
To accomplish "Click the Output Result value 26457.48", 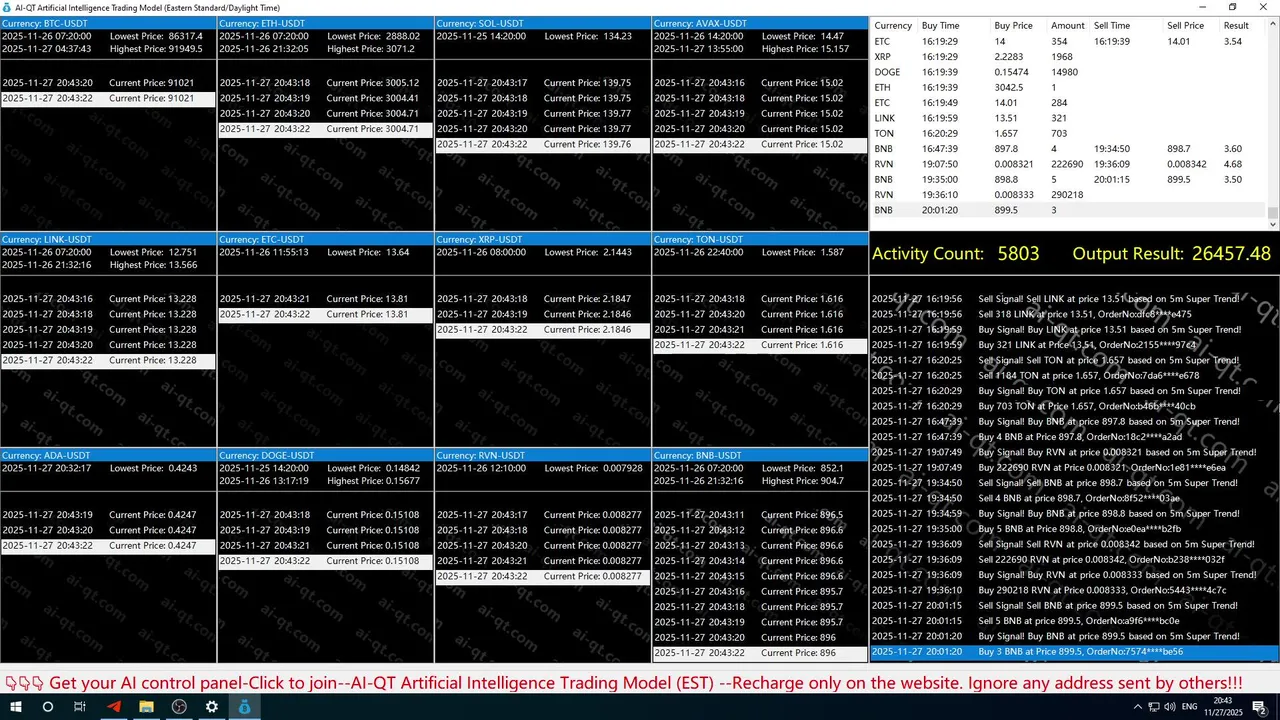I will pos(1231,254).
